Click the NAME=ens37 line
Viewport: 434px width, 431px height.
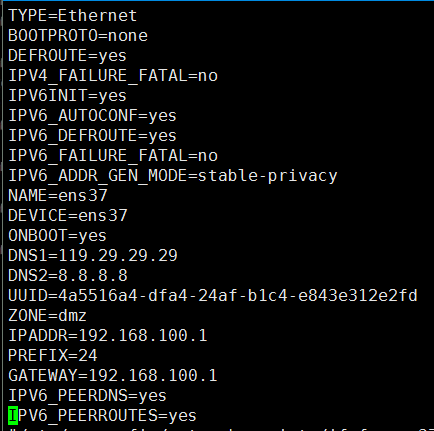click(x=58, y=196)
